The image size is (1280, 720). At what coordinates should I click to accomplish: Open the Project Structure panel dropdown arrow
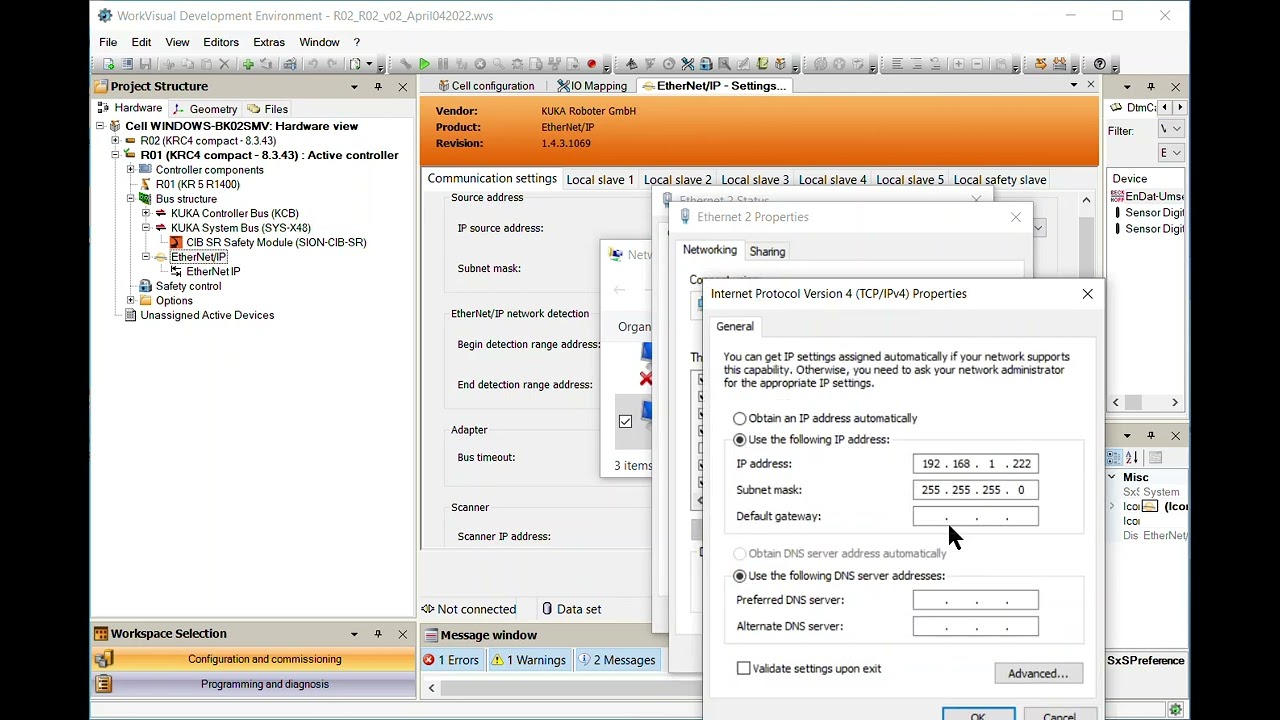pyautogui.click(x=354, y=87)
